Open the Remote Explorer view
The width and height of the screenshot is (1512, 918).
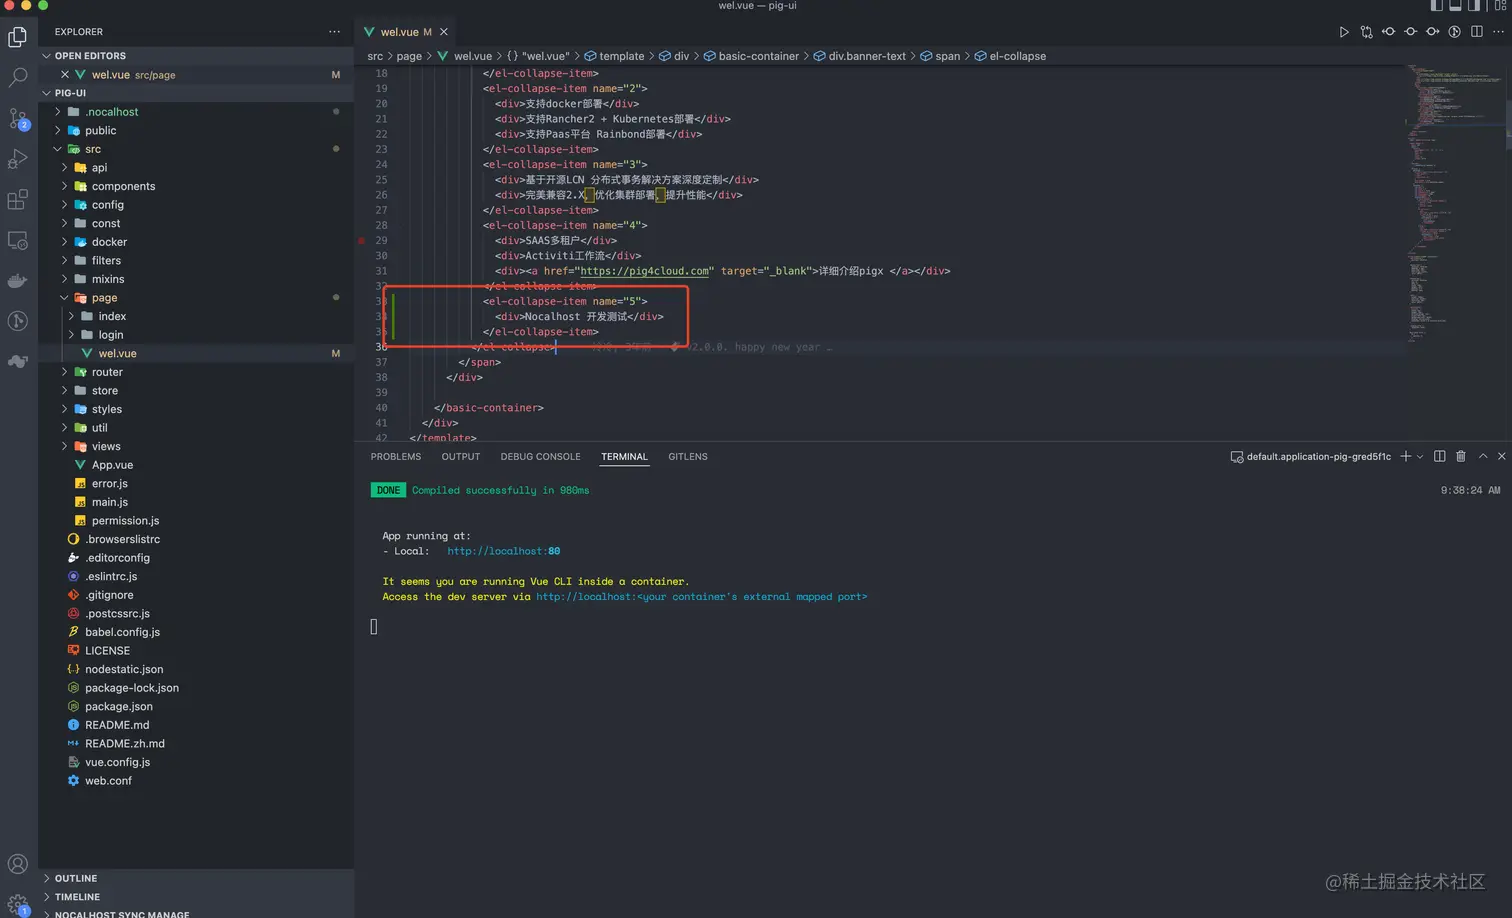tap(18, 240)
